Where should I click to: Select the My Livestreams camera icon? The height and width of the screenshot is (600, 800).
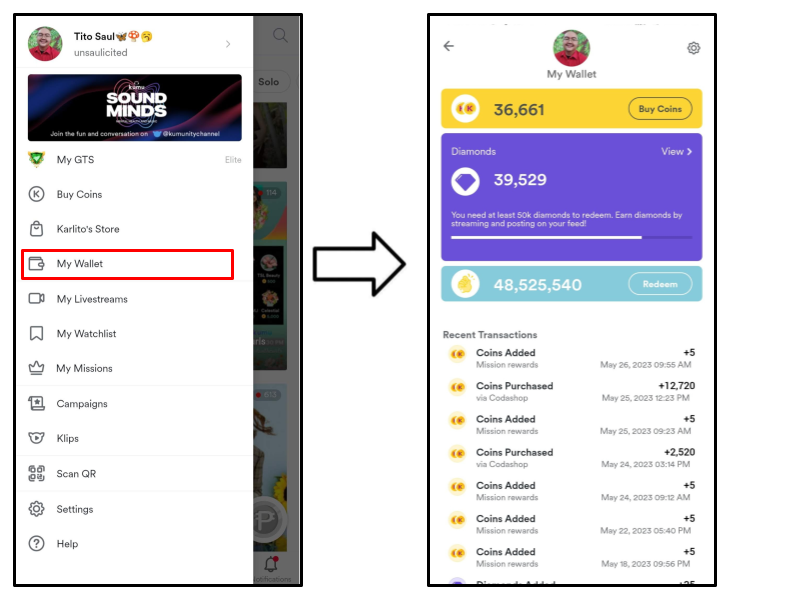pos(36,298)
